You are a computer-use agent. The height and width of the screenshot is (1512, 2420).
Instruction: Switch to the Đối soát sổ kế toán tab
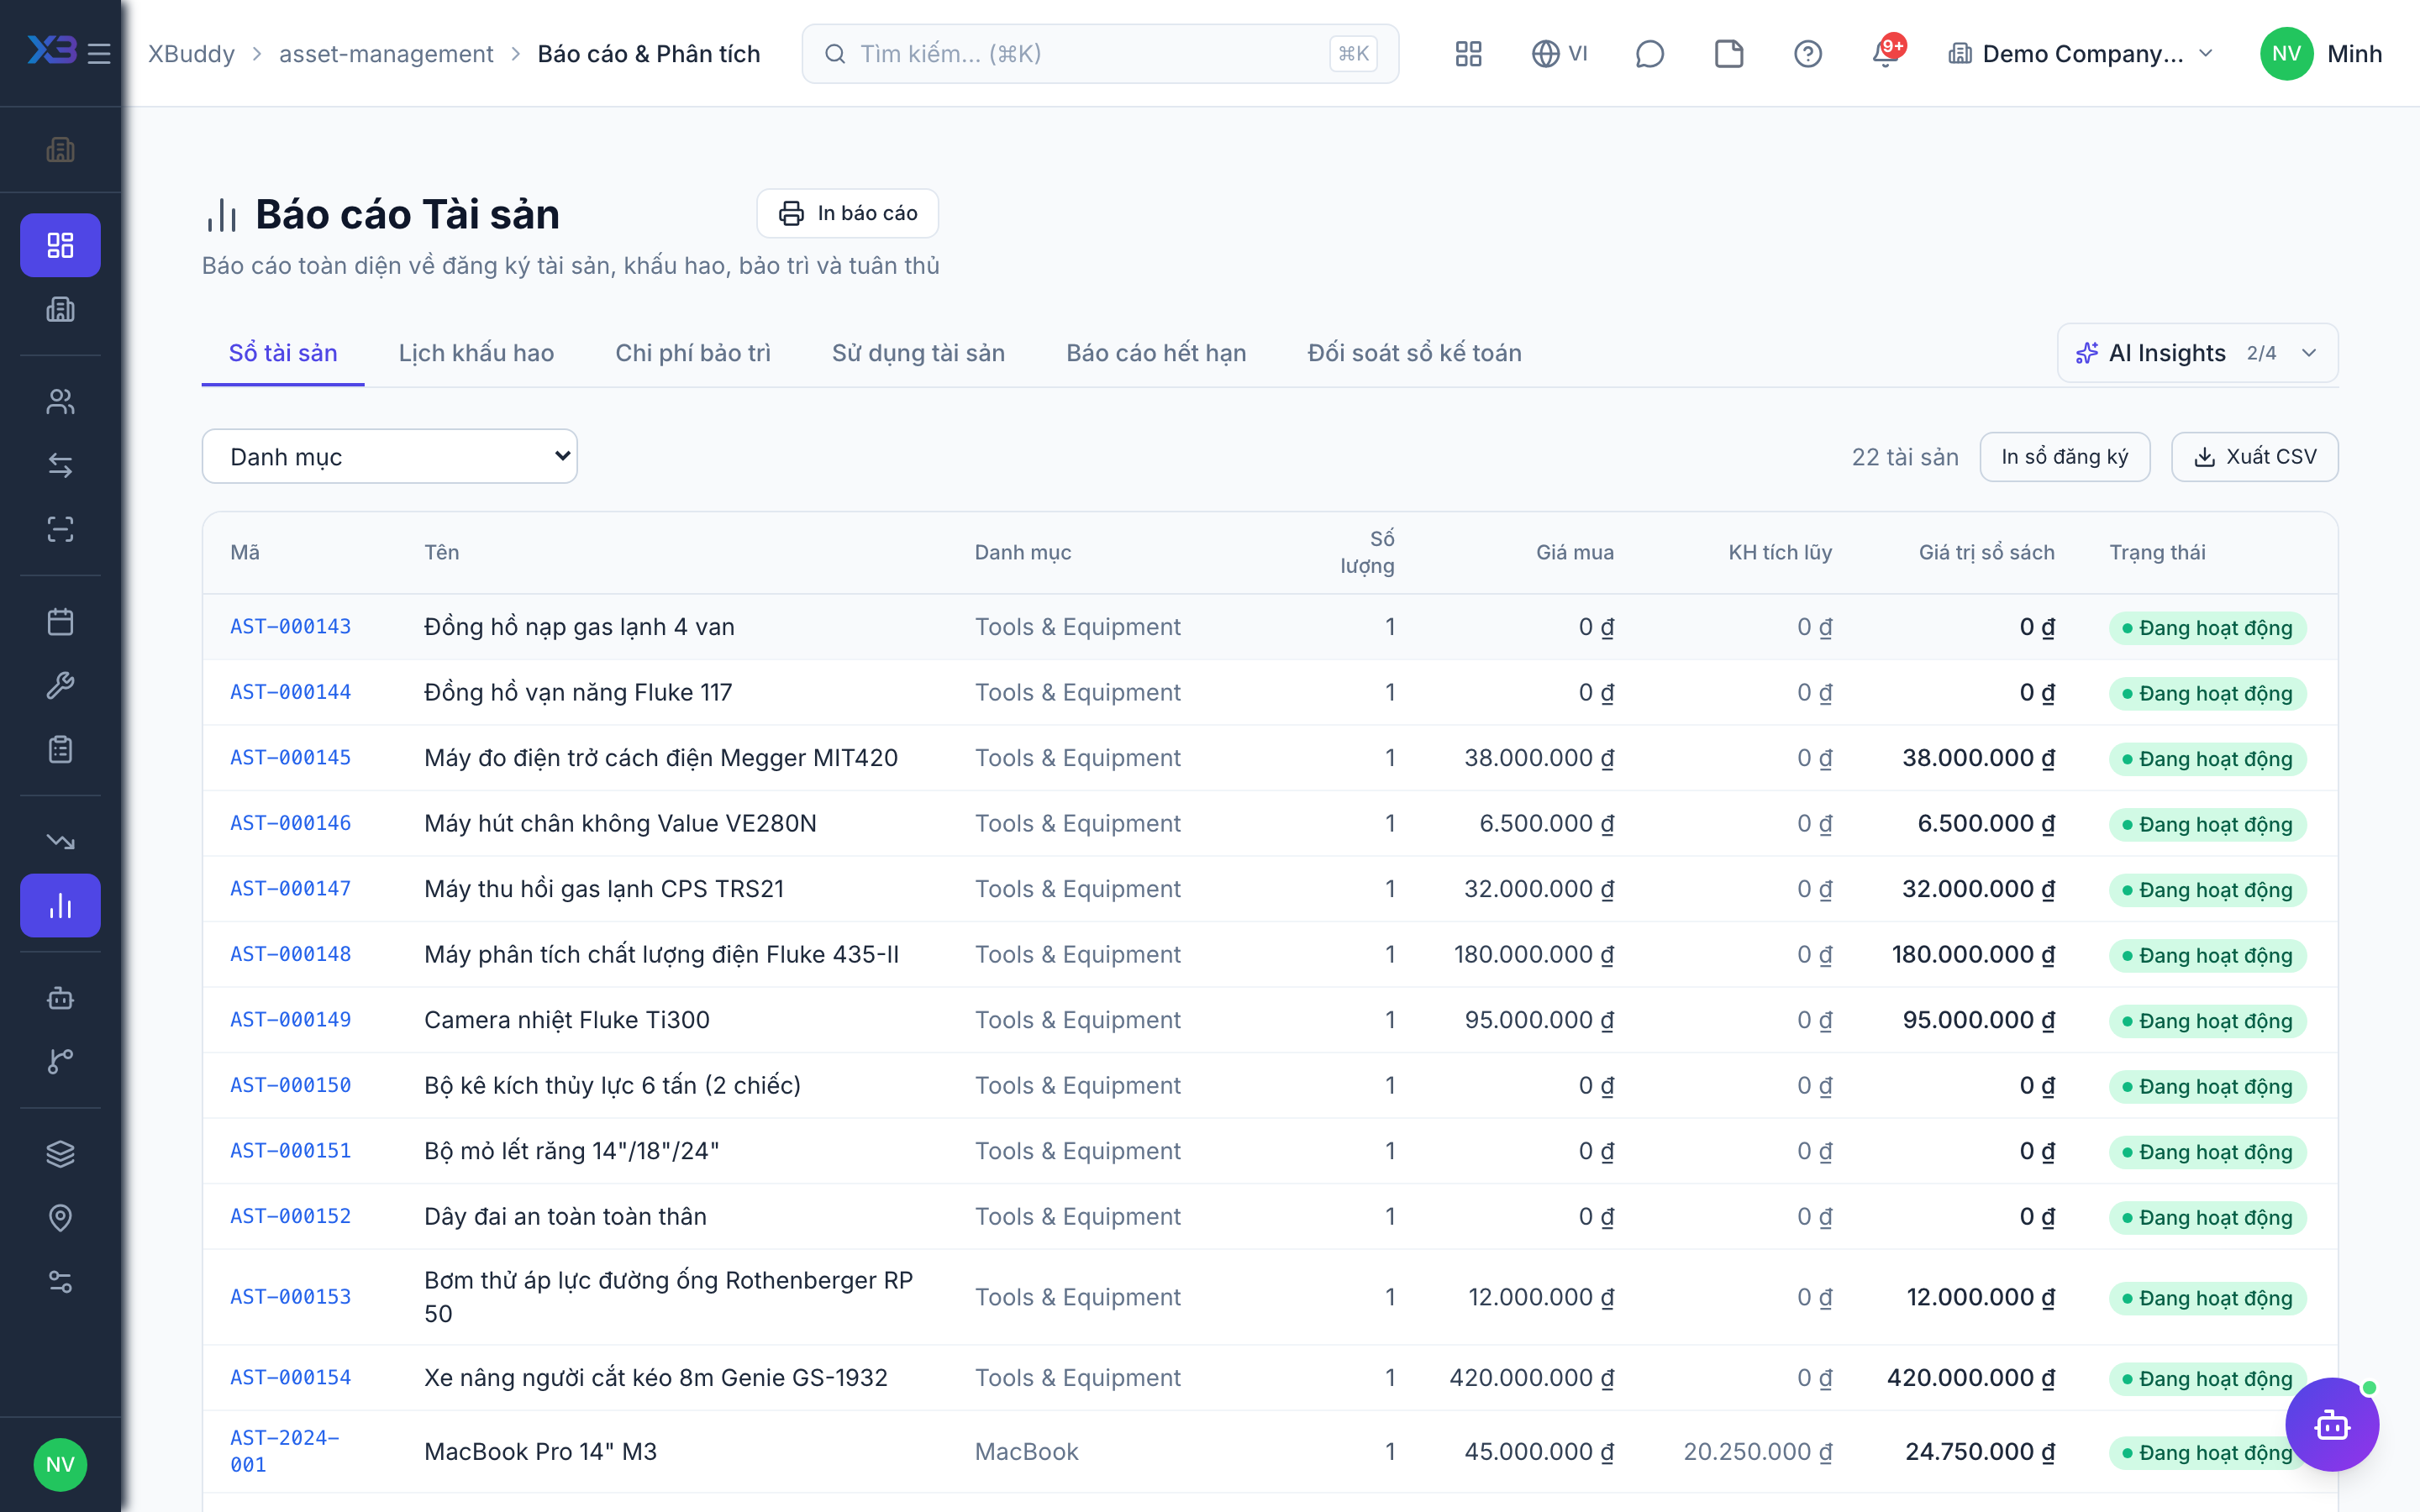tap(1414, 353)
